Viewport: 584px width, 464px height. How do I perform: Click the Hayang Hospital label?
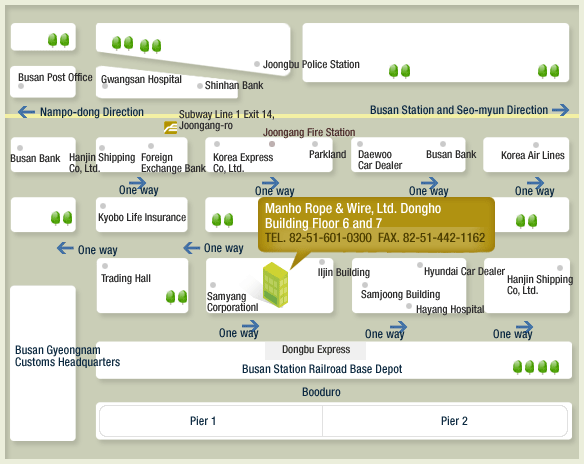450,309
